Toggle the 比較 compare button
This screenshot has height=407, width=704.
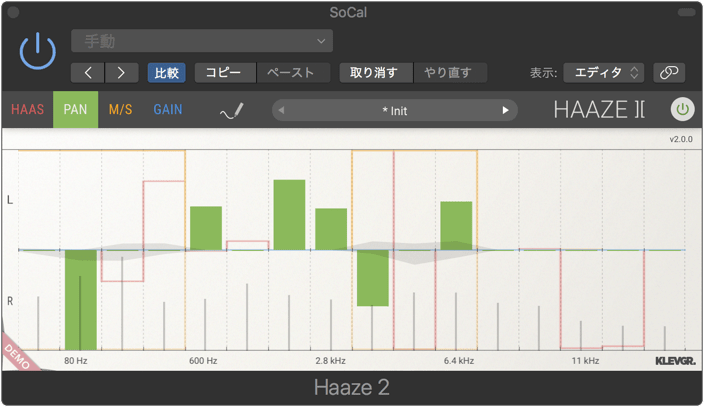167,73
